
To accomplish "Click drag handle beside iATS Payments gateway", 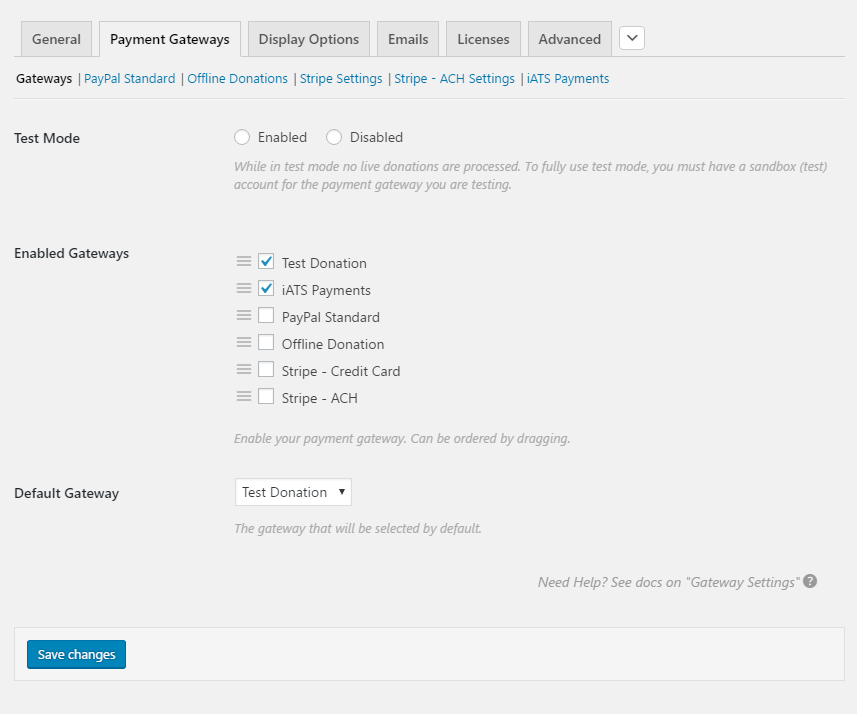I will tap(244, 288).
